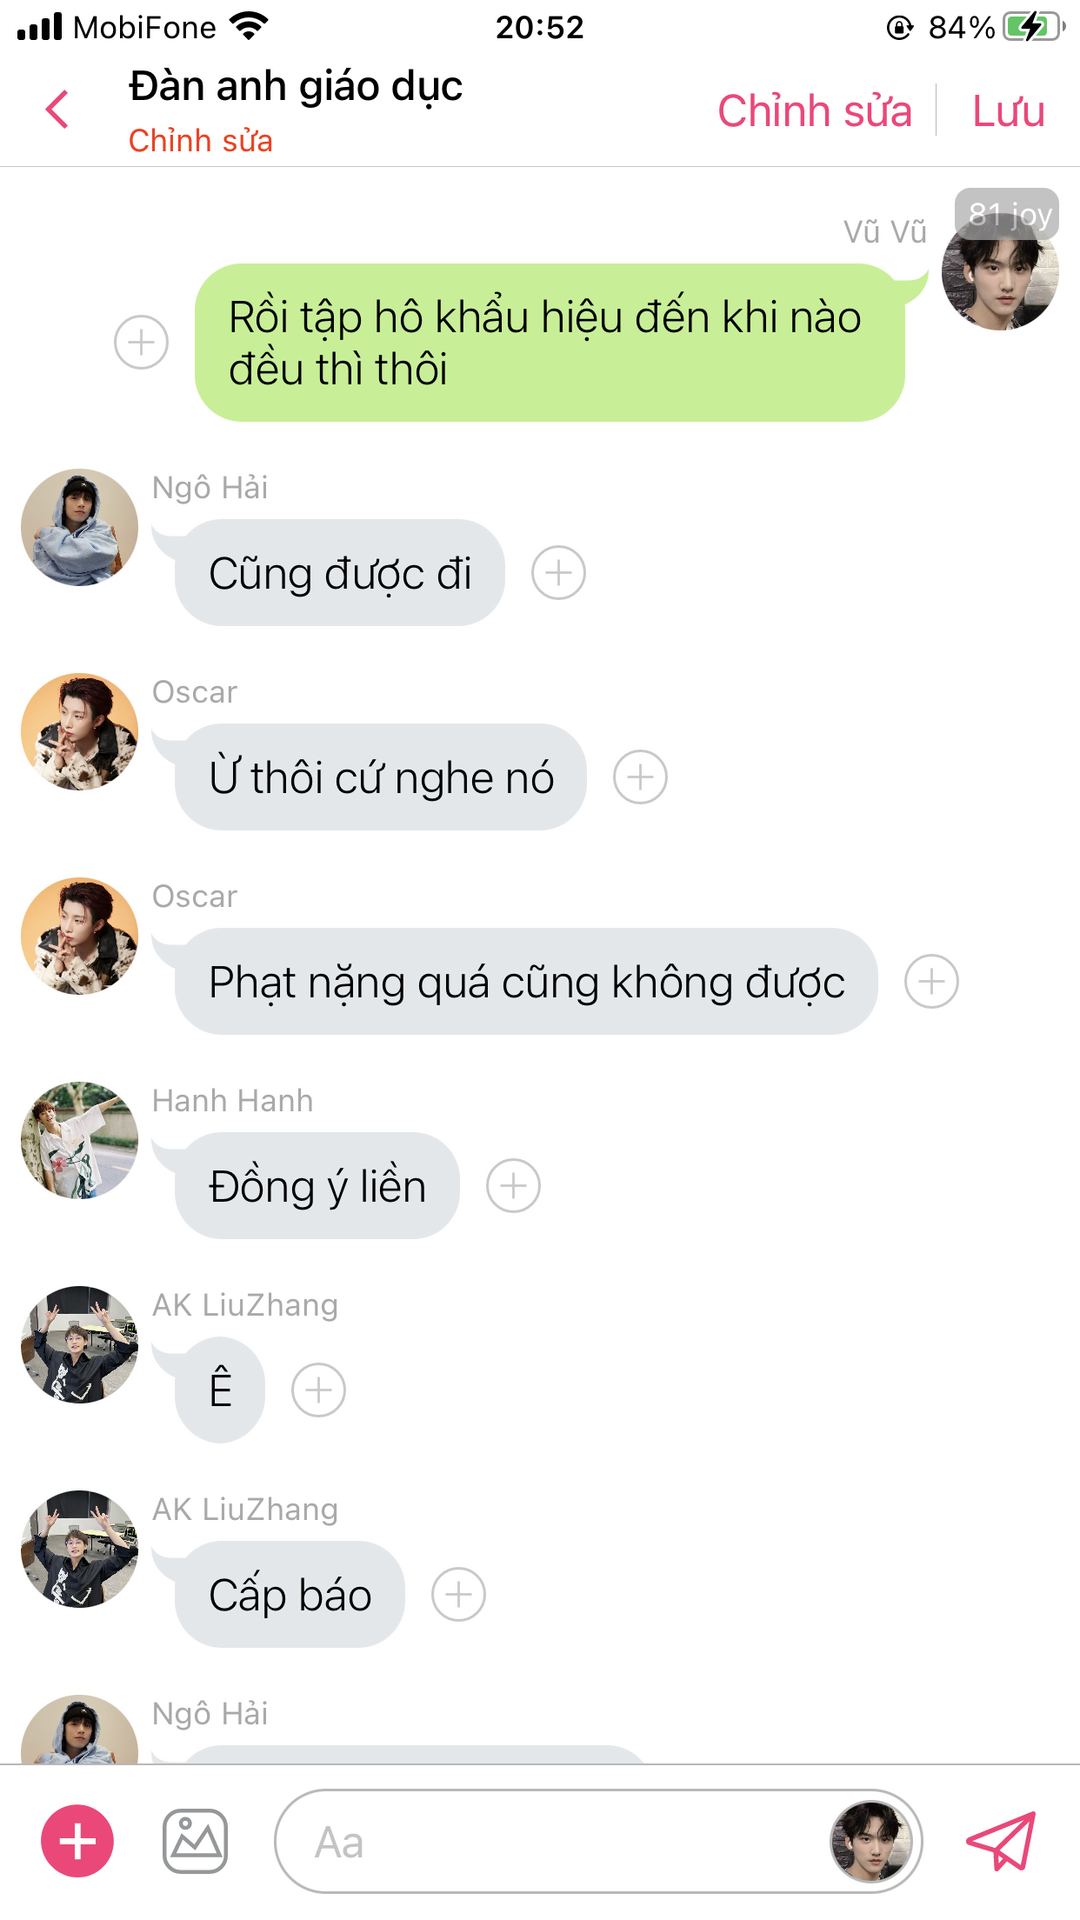Image resolution: width=1080 pixels, height=1920 pixels.
Task: Tap plus icon next to 'Đồng ý liền'
Action: click(513, 1186)
